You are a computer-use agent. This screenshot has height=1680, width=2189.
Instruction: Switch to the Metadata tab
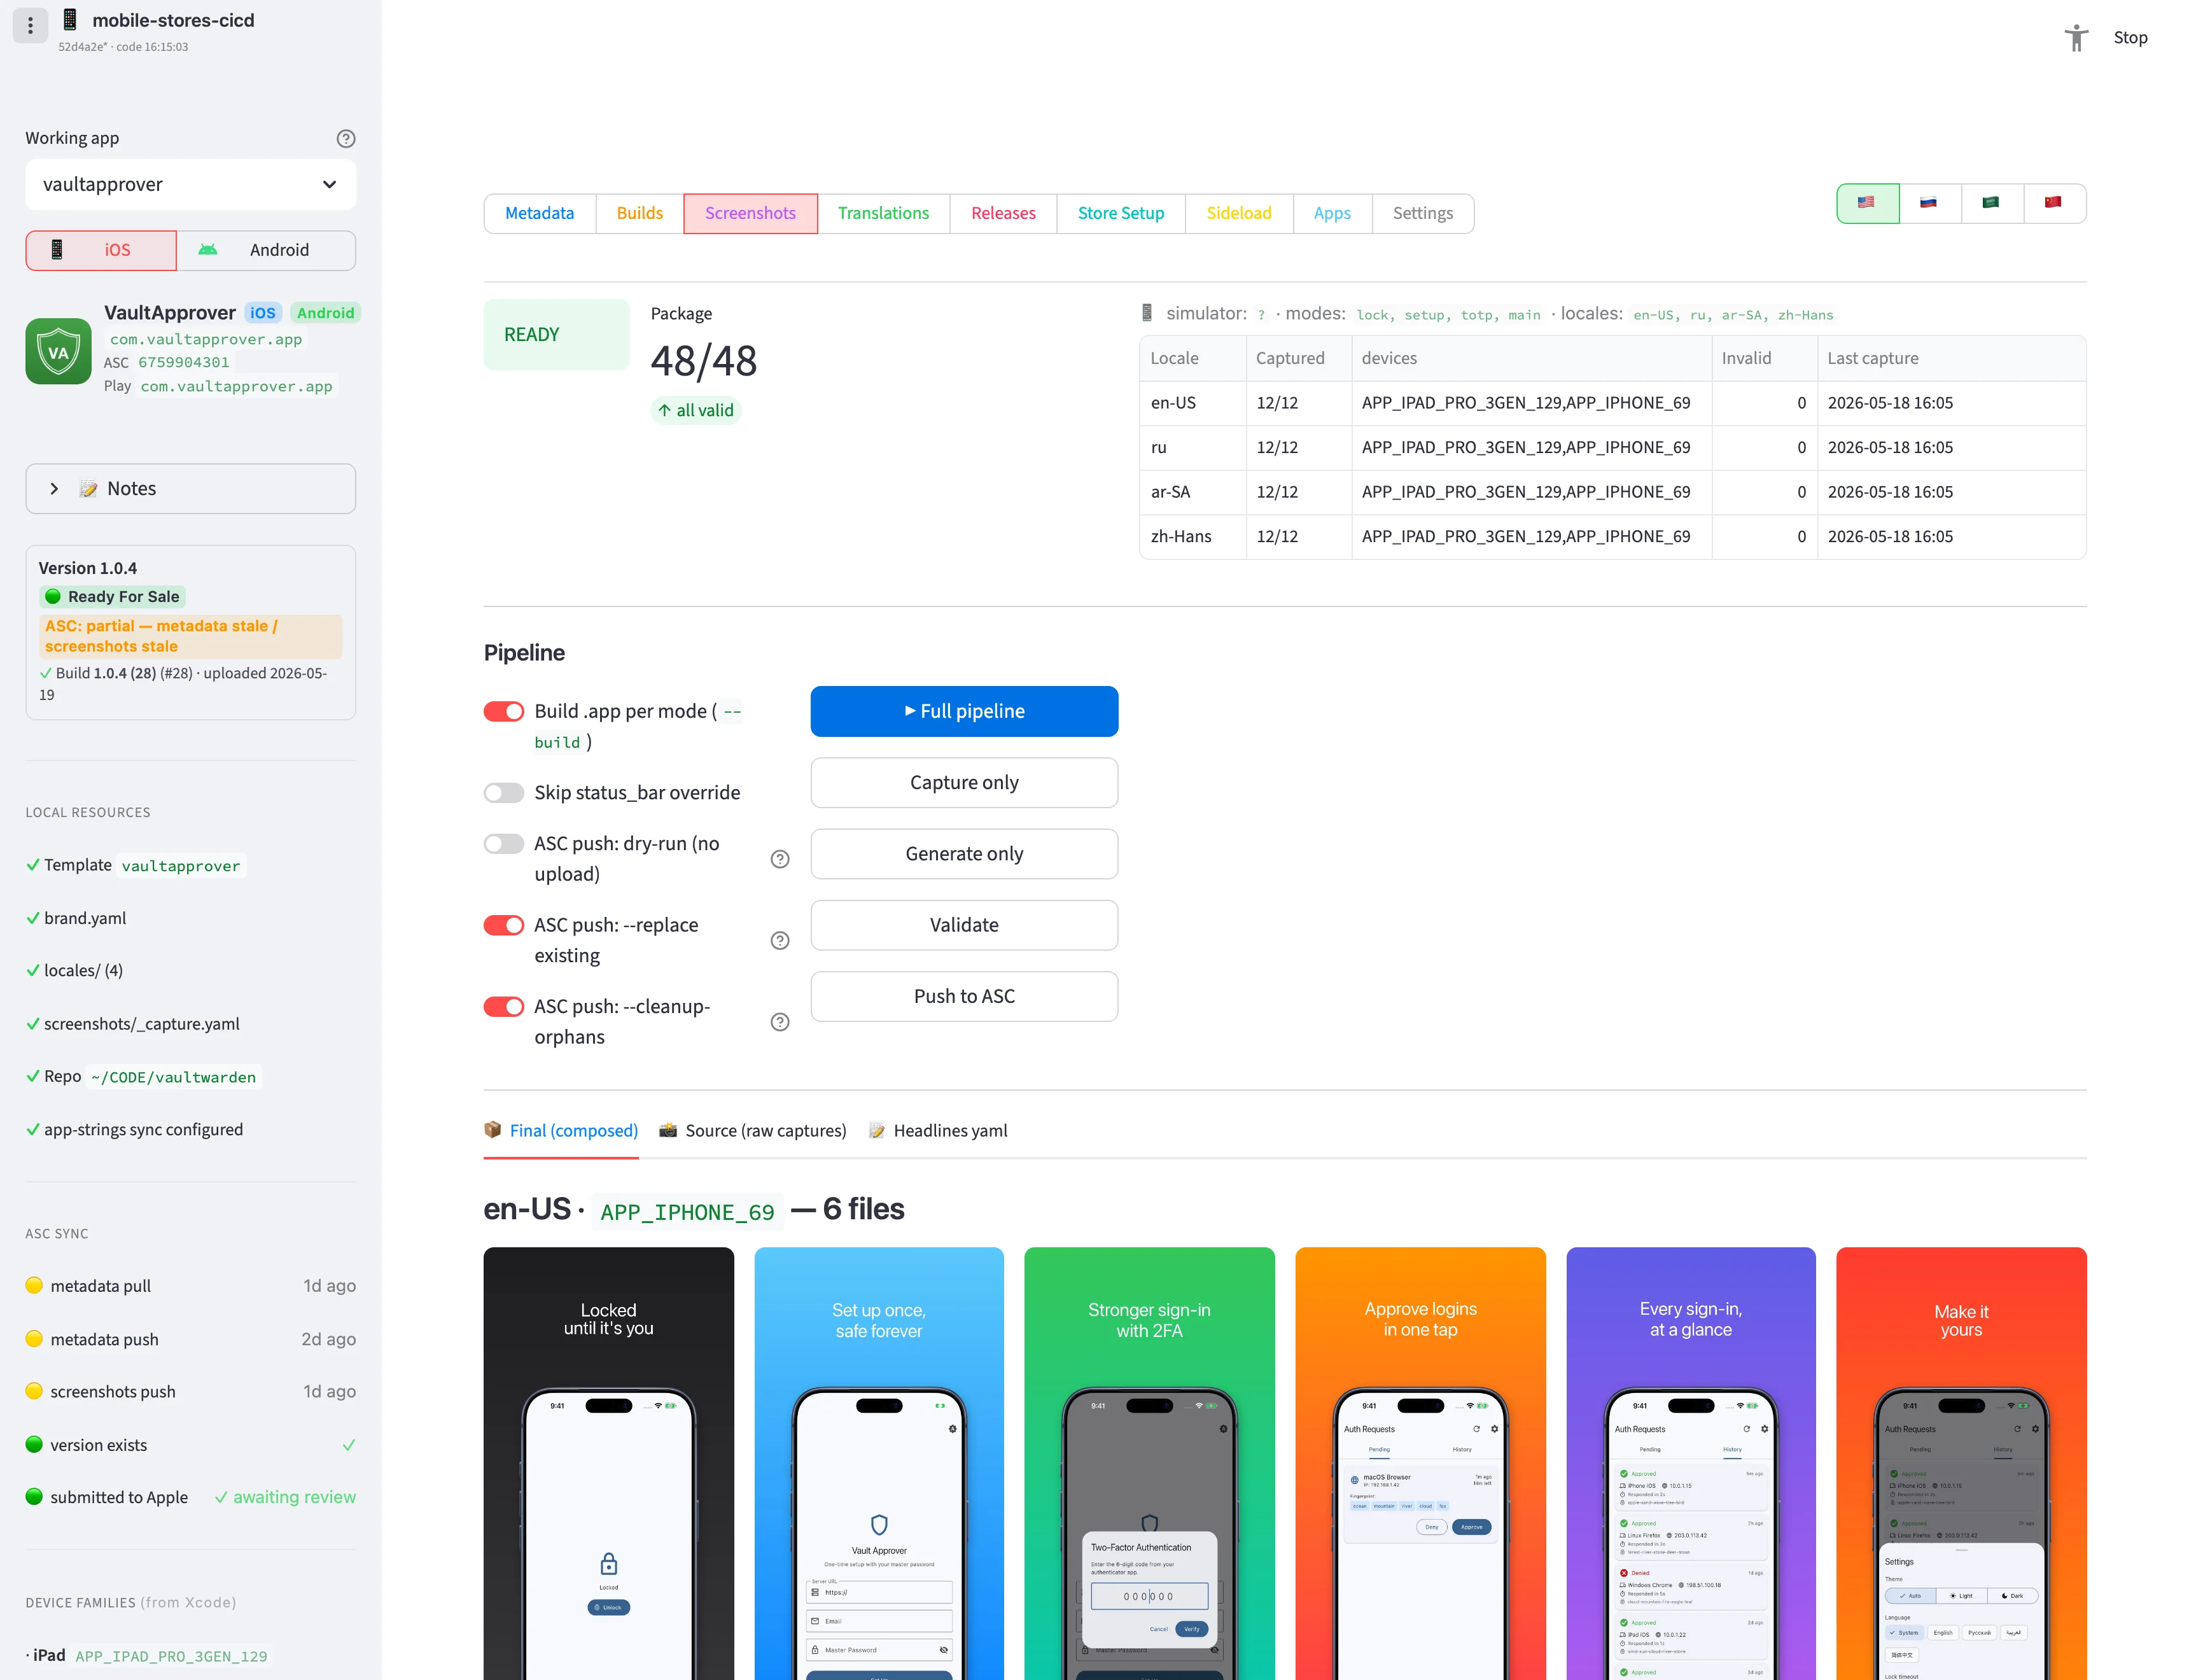pos(540,213)
